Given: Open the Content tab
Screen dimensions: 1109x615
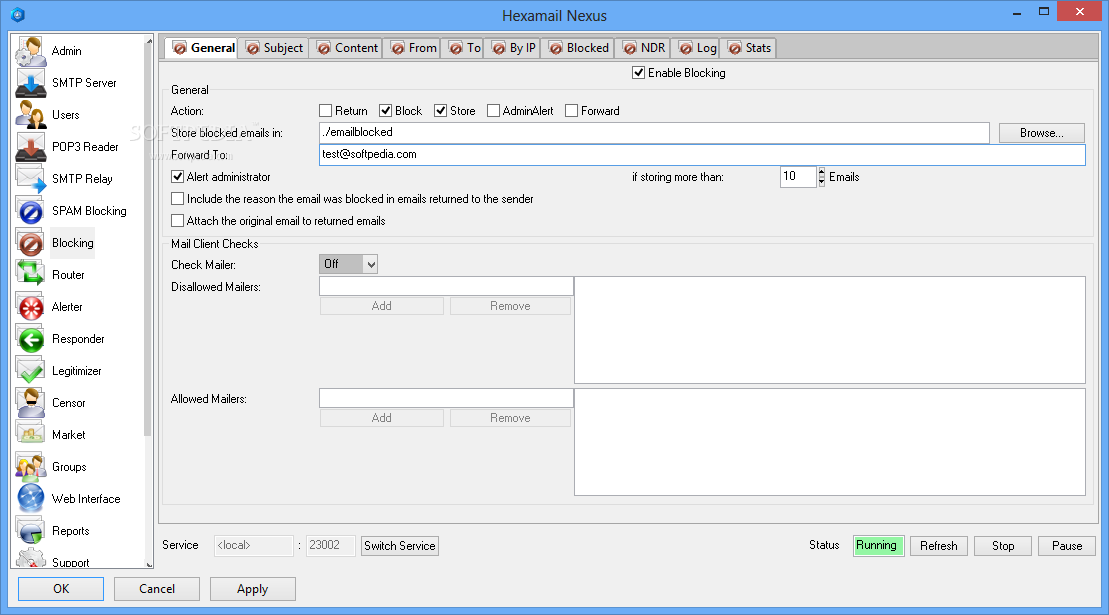Looking at the screenshot, I should (x=347, y=48).
